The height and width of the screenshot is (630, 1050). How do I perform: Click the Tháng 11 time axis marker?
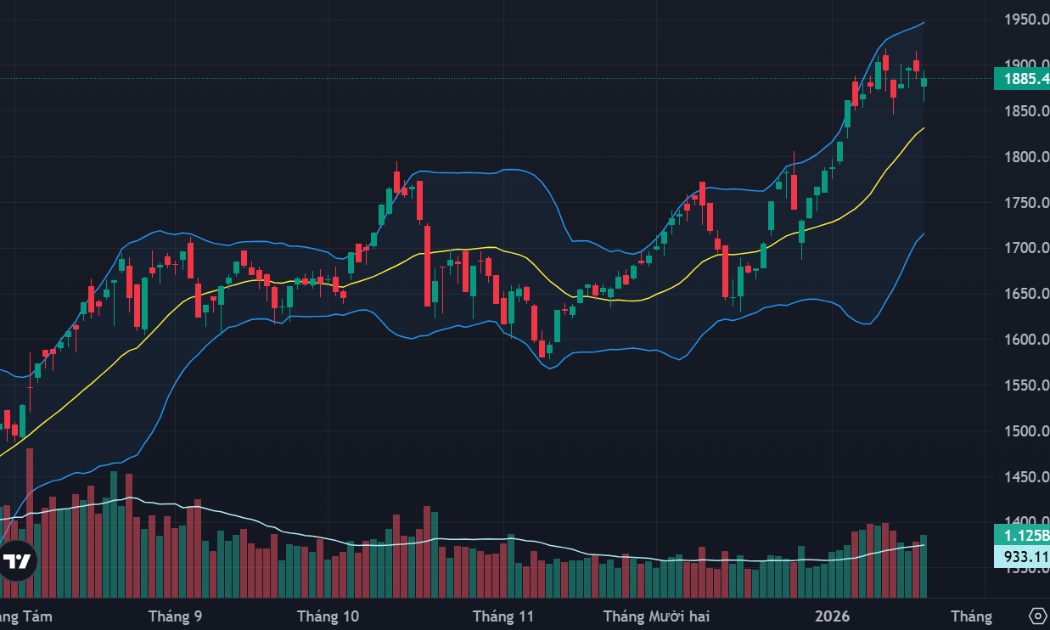505,615
